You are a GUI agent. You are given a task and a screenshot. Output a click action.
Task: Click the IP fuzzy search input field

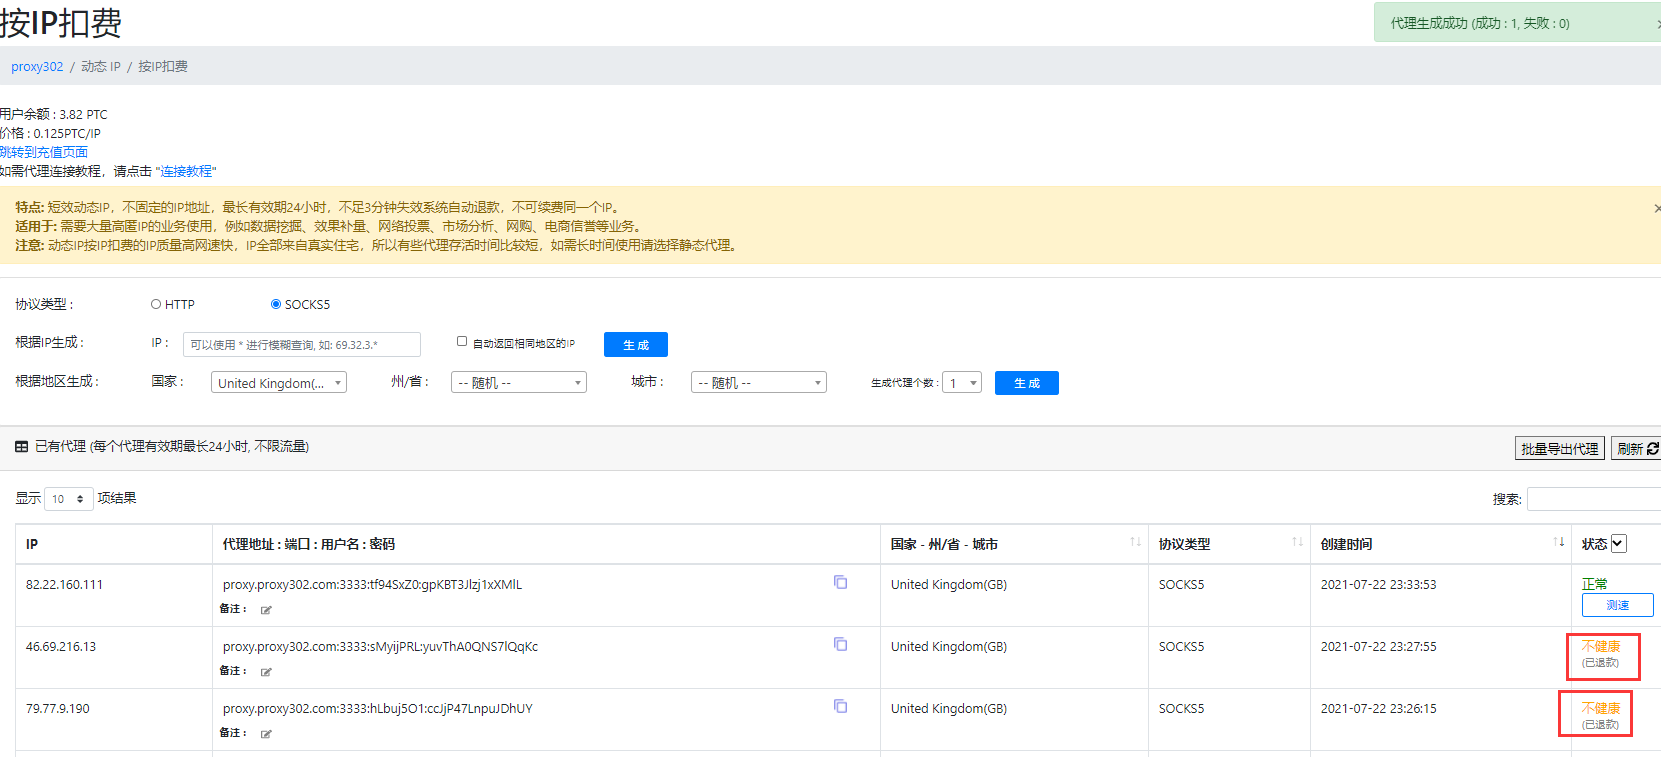[x=301, y=345]
